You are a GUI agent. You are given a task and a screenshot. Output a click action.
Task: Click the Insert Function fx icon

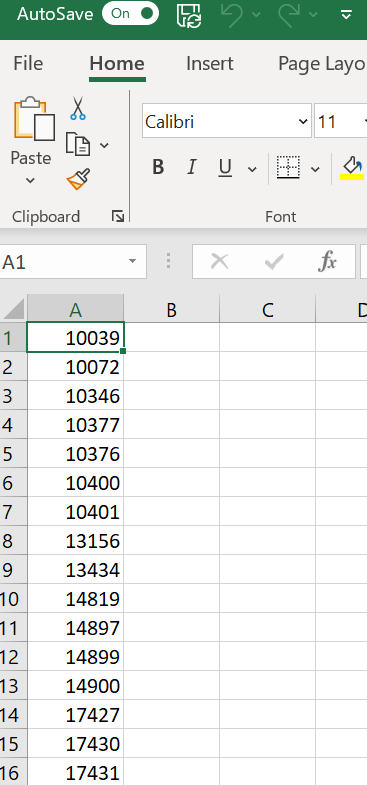[x=327, y=261]
